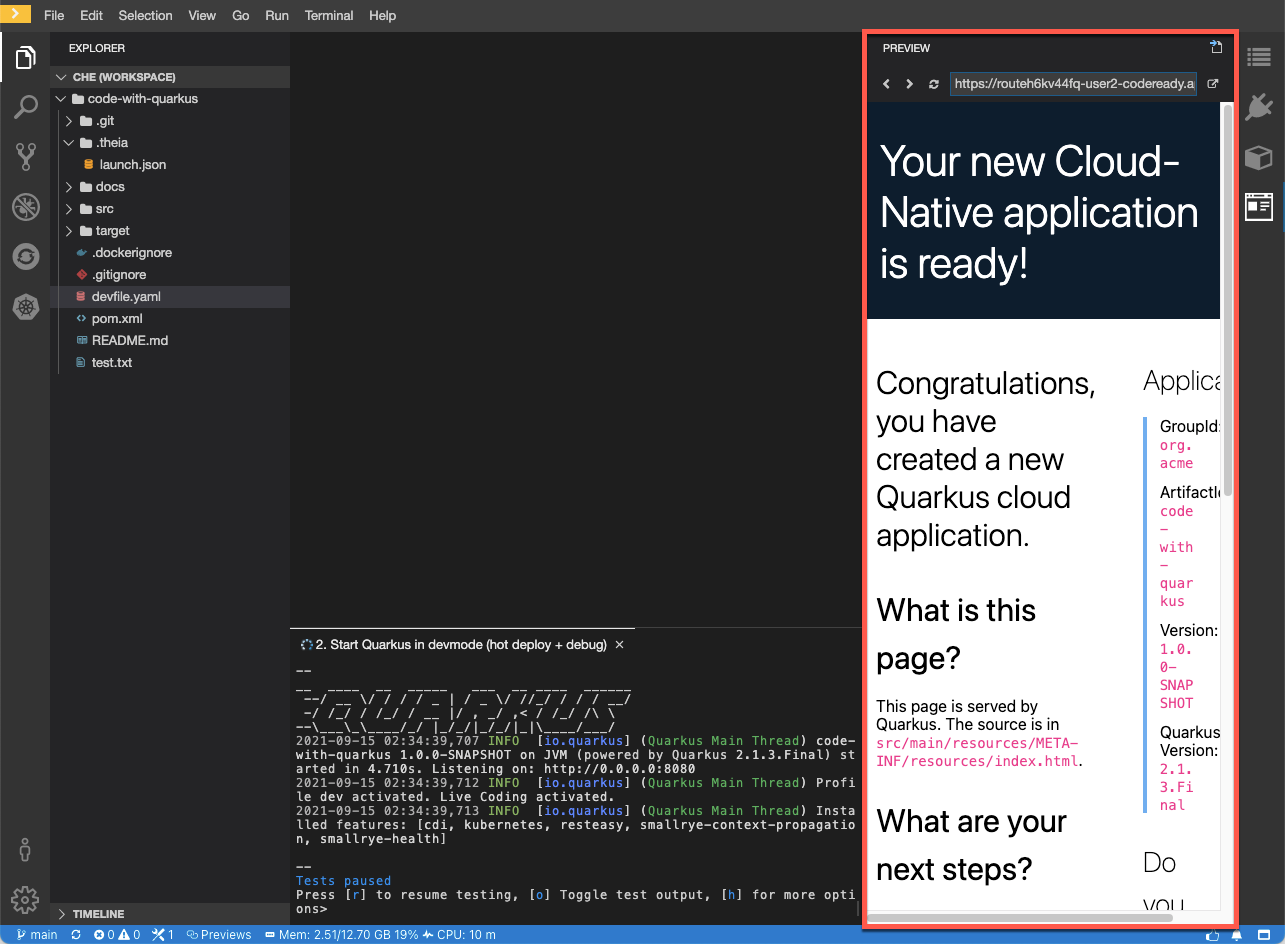Click the feedback thumbs icon in status bar

(x=1214, y=935)
